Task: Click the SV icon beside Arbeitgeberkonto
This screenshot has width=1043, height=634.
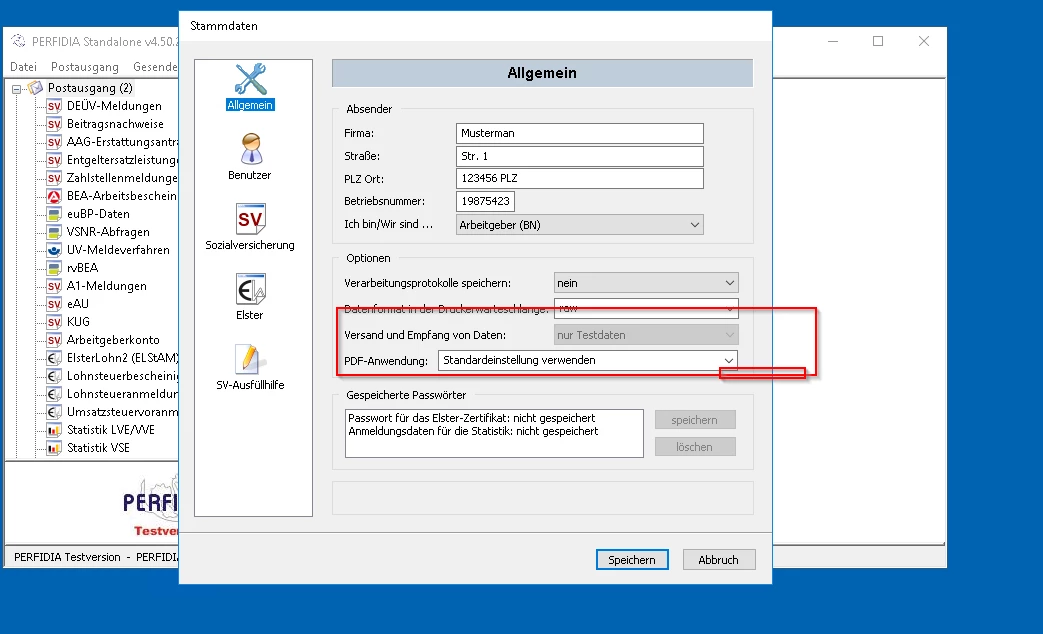Action: click(55, 340)
